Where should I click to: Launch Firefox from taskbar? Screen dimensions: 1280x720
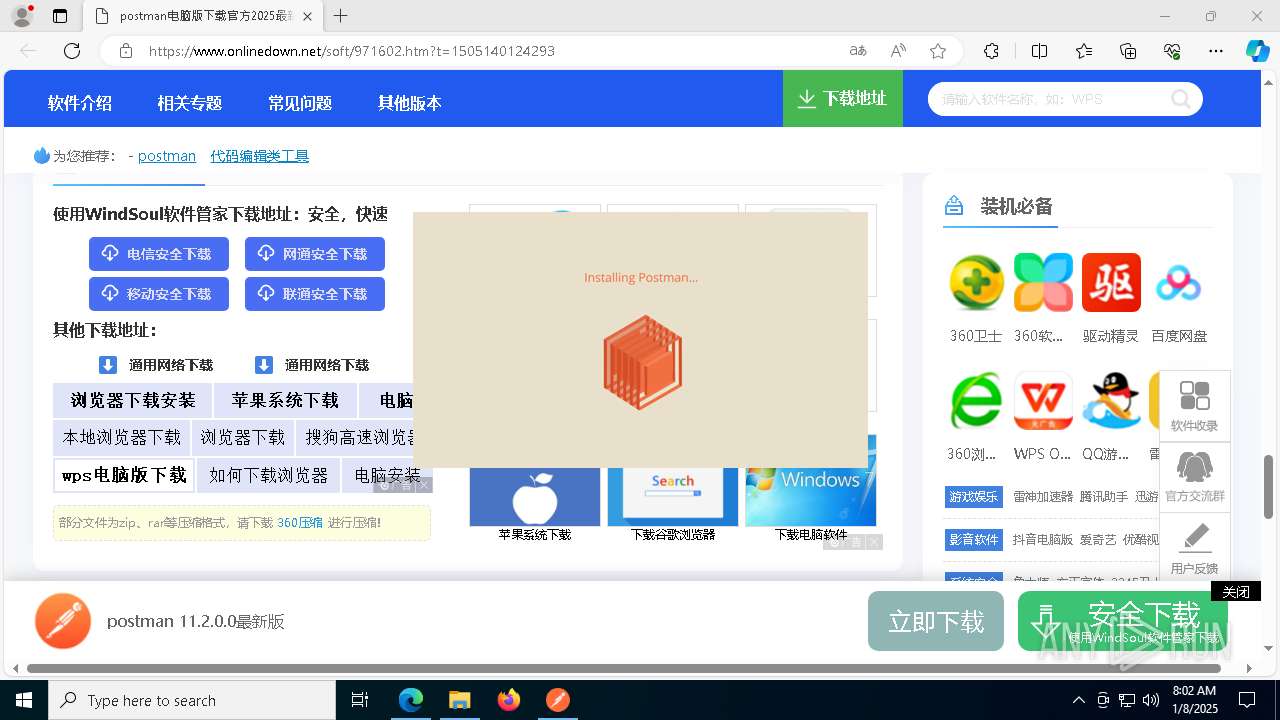tap(509, 700)
